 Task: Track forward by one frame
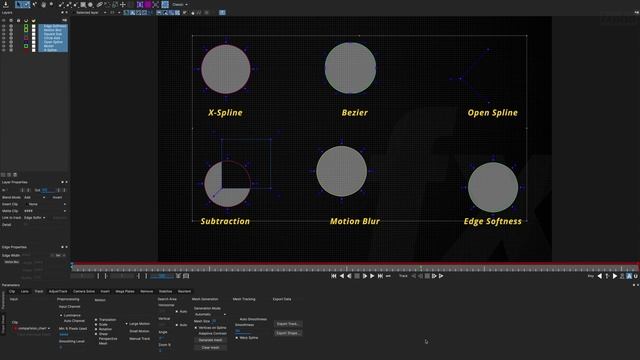[434, 276]
